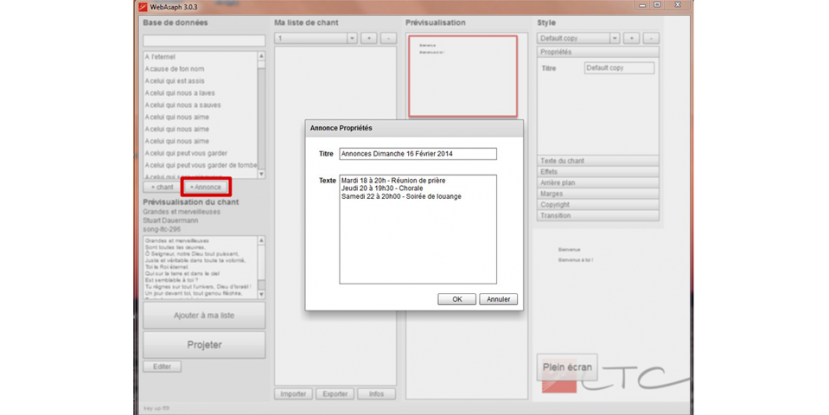Remove song list with minus button
The image size is (829, 415).
[388, 38]
